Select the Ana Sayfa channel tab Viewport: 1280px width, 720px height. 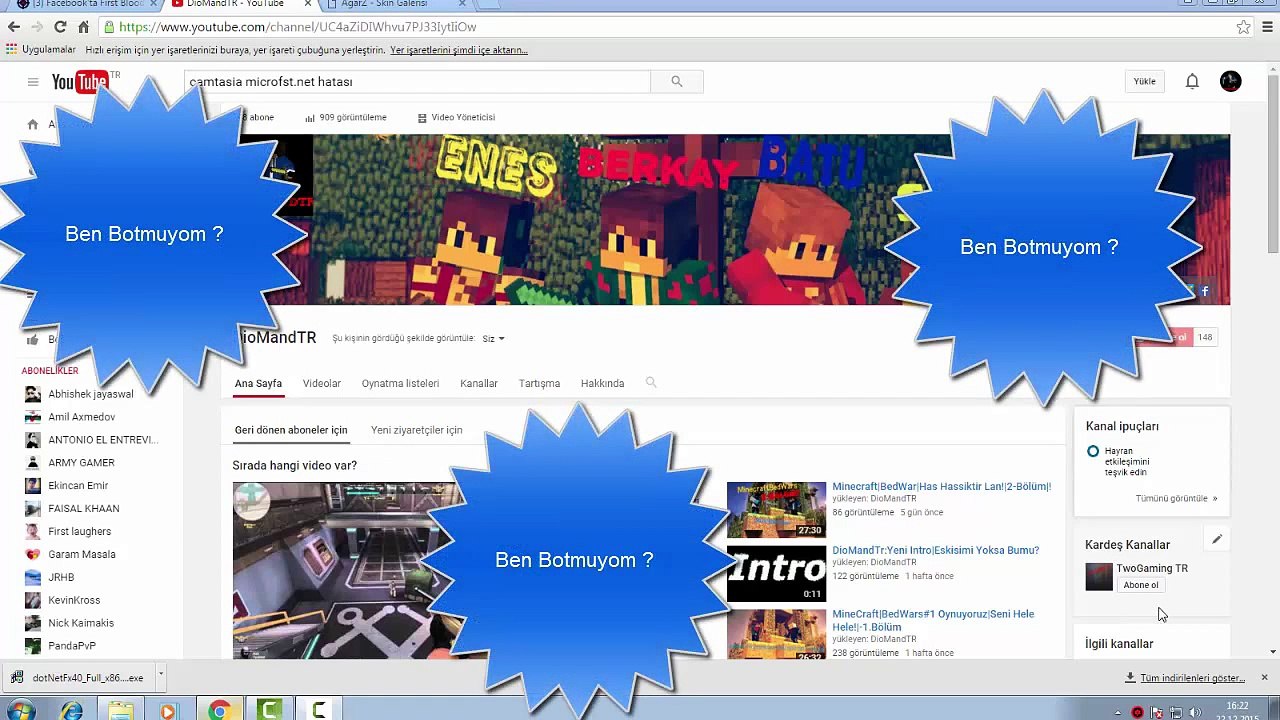[258, 383]
